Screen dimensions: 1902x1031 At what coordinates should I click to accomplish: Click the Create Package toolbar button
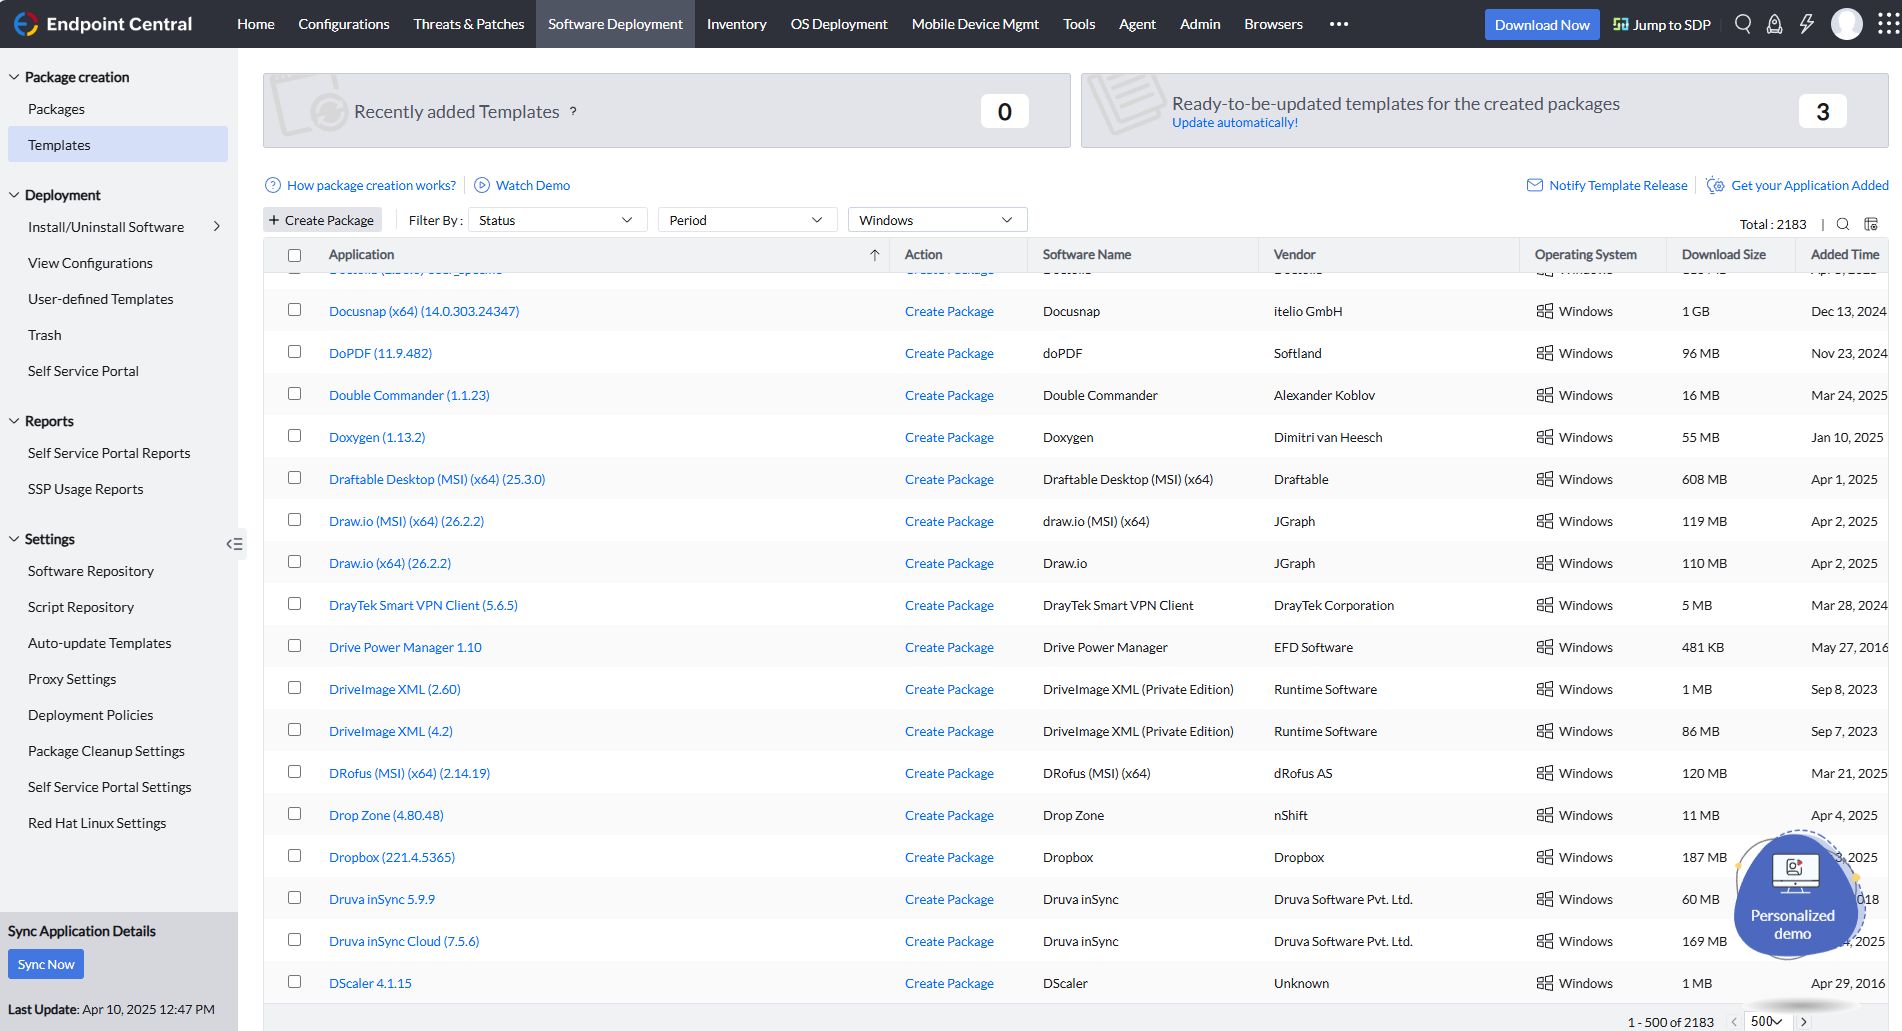coord(321,220)
